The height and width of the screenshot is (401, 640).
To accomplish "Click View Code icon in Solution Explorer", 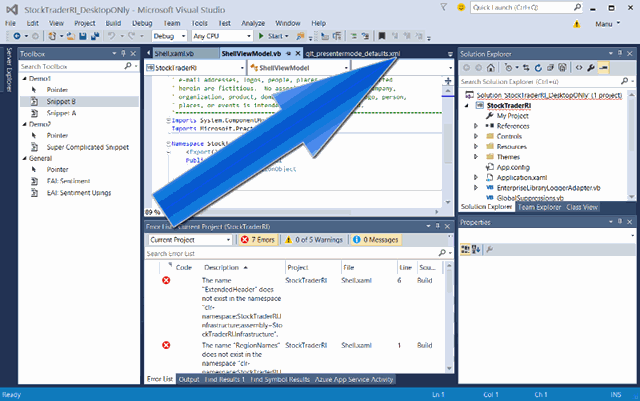I will pos(579,68).
